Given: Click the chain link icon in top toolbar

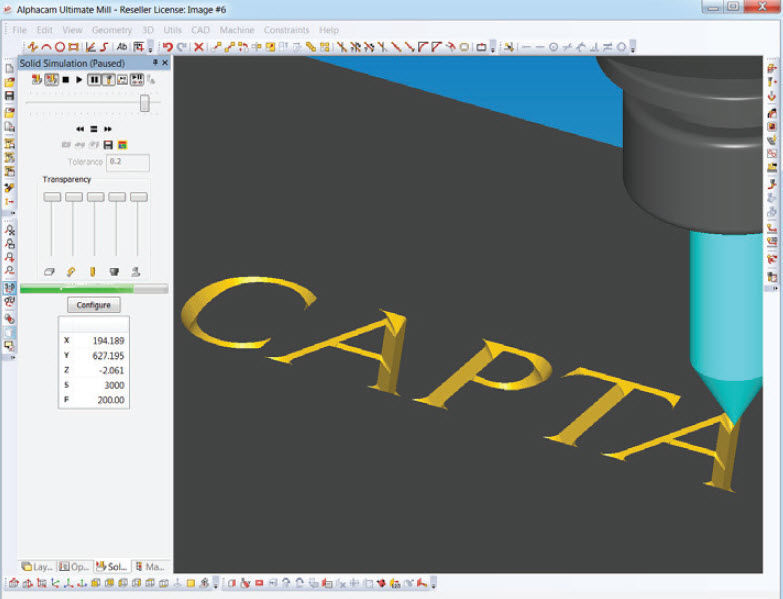Looking at the screenshot, I should pyautogui.click(x=311, y=47).
